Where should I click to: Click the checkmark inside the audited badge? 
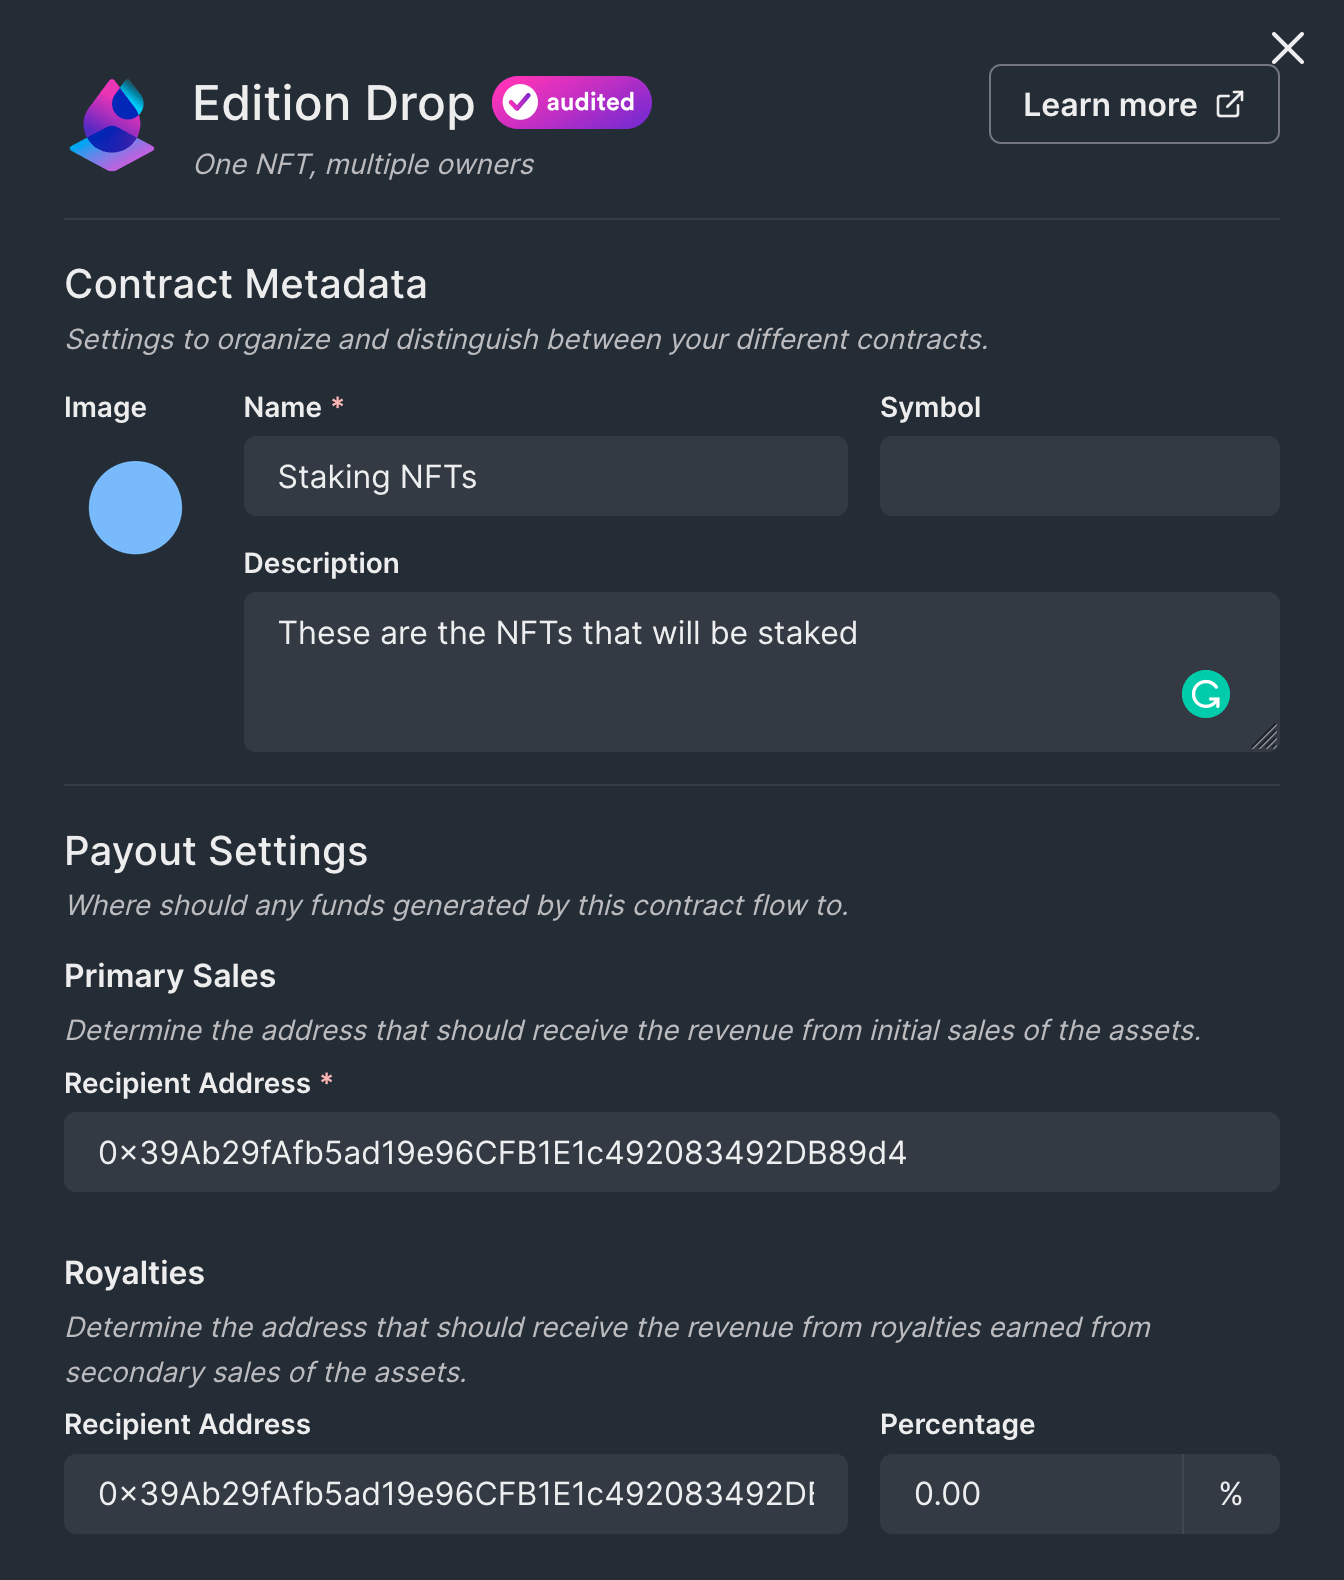tap(519, 101)
